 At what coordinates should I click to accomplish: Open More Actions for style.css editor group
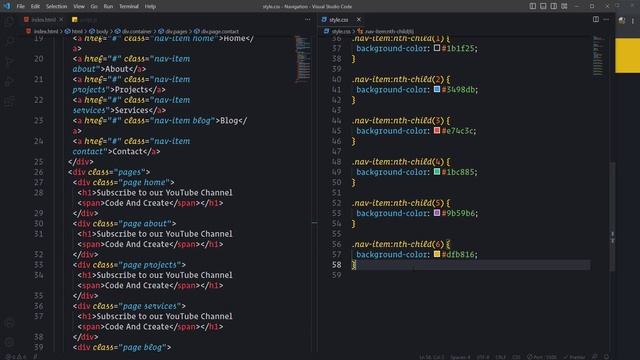pyautogui.click(x=607, y=19)
